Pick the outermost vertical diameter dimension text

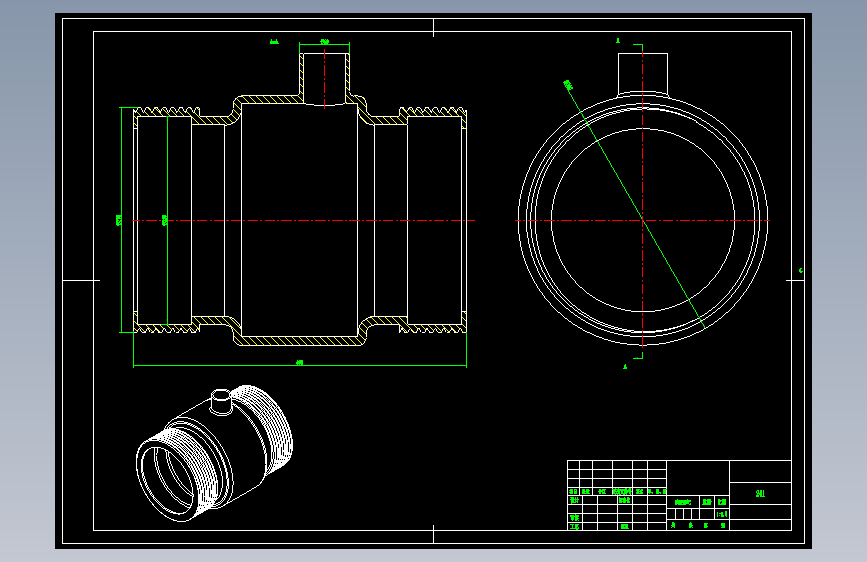coord(119,220)
